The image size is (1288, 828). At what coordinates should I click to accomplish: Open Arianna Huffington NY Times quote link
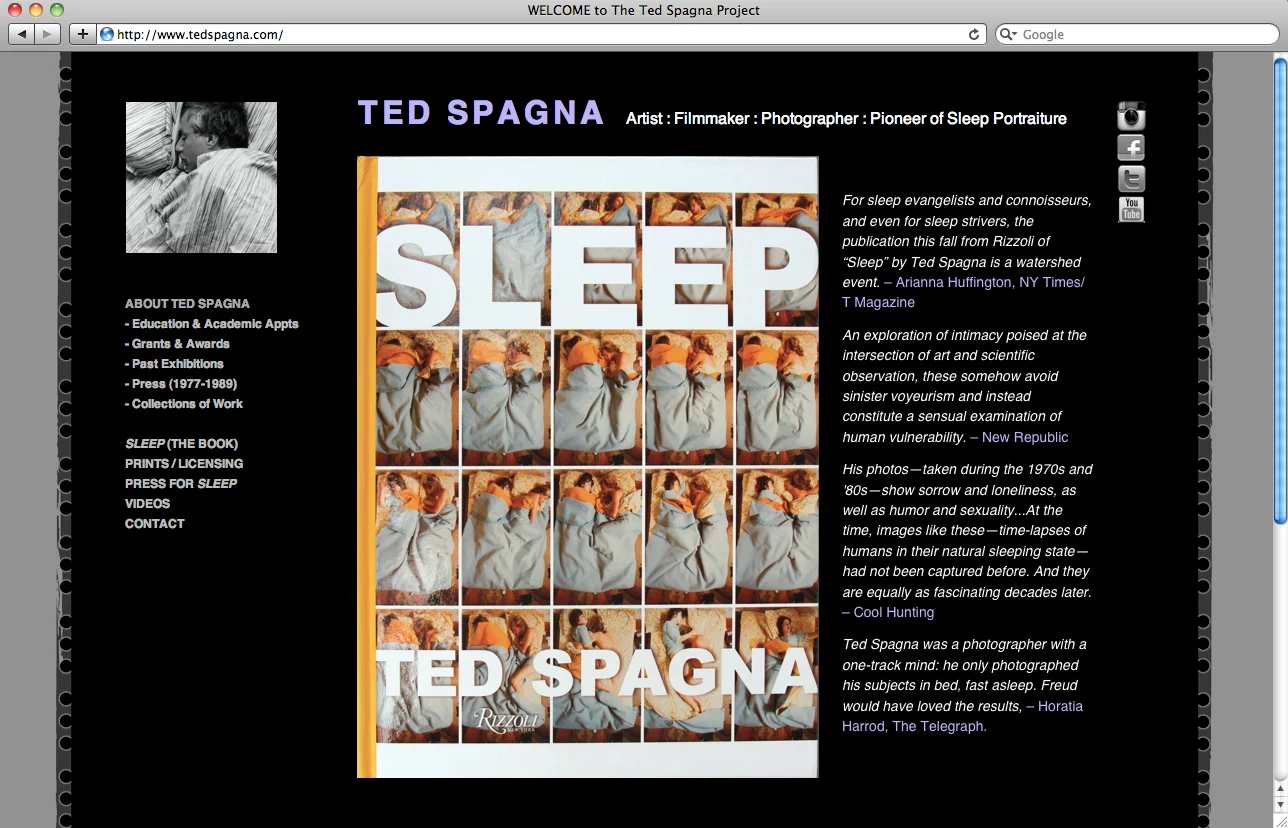(x=963, y=292)
